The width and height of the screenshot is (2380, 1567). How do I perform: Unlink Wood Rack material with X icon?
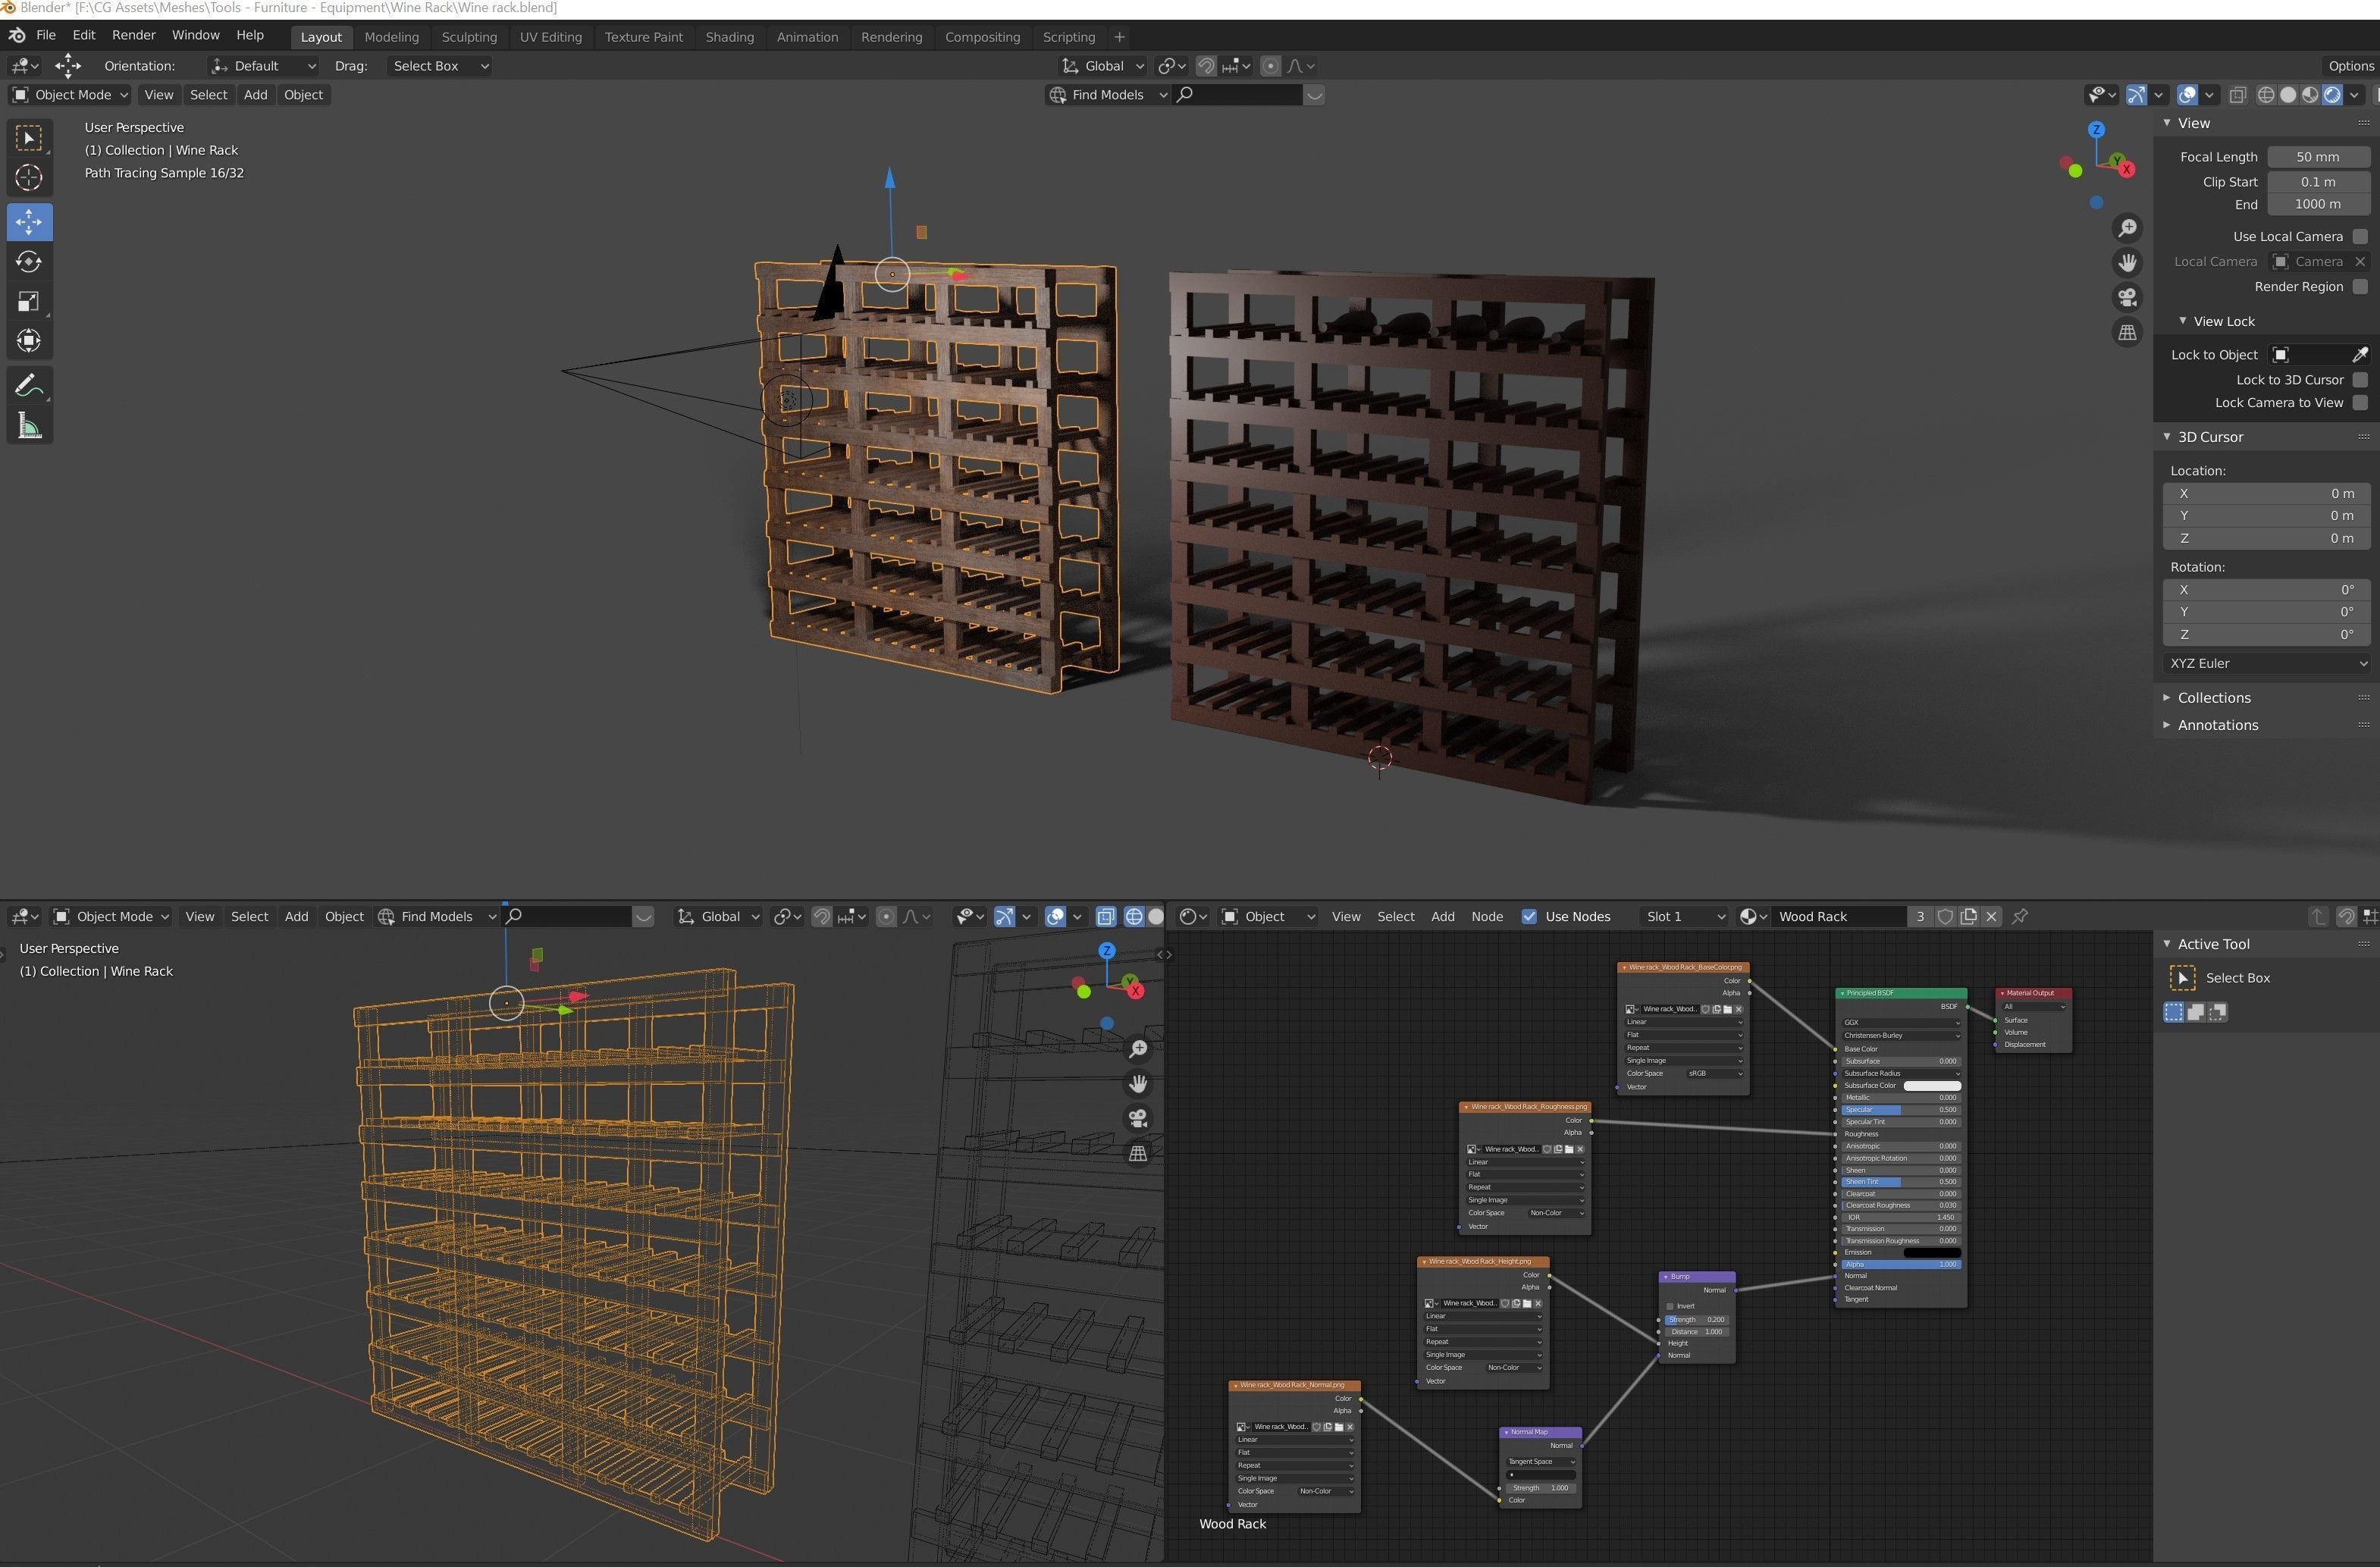(1991, 917)
